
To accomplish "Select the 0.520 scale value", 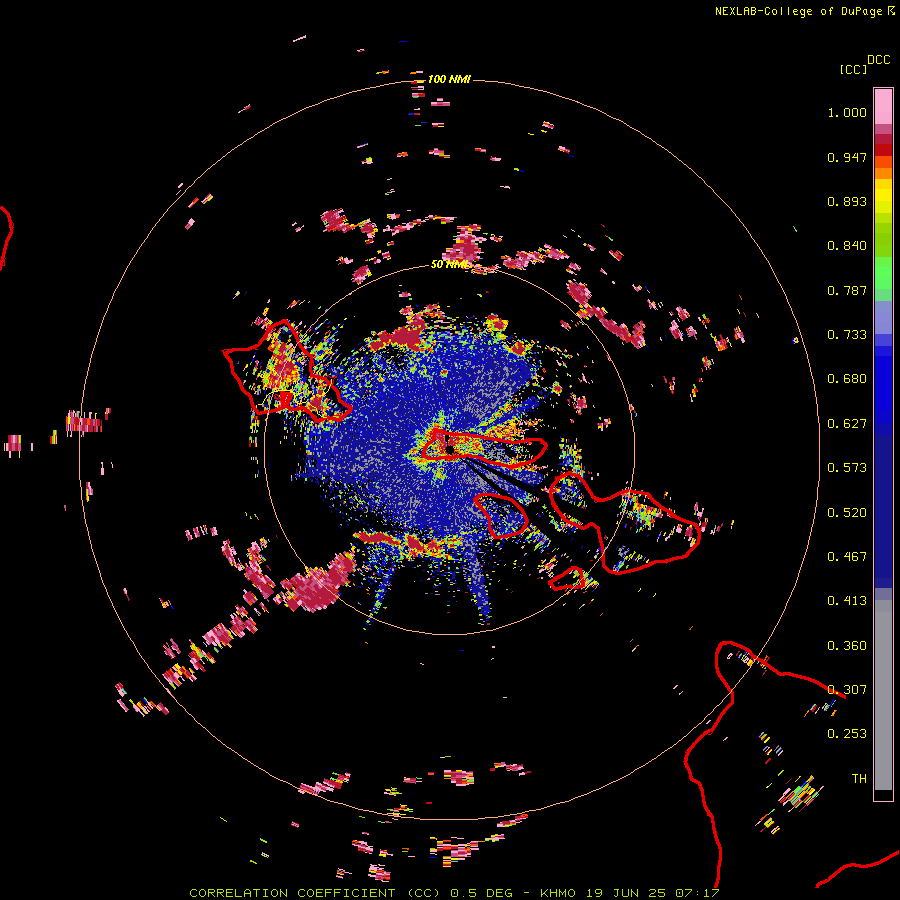I will (x=847, y=513).
